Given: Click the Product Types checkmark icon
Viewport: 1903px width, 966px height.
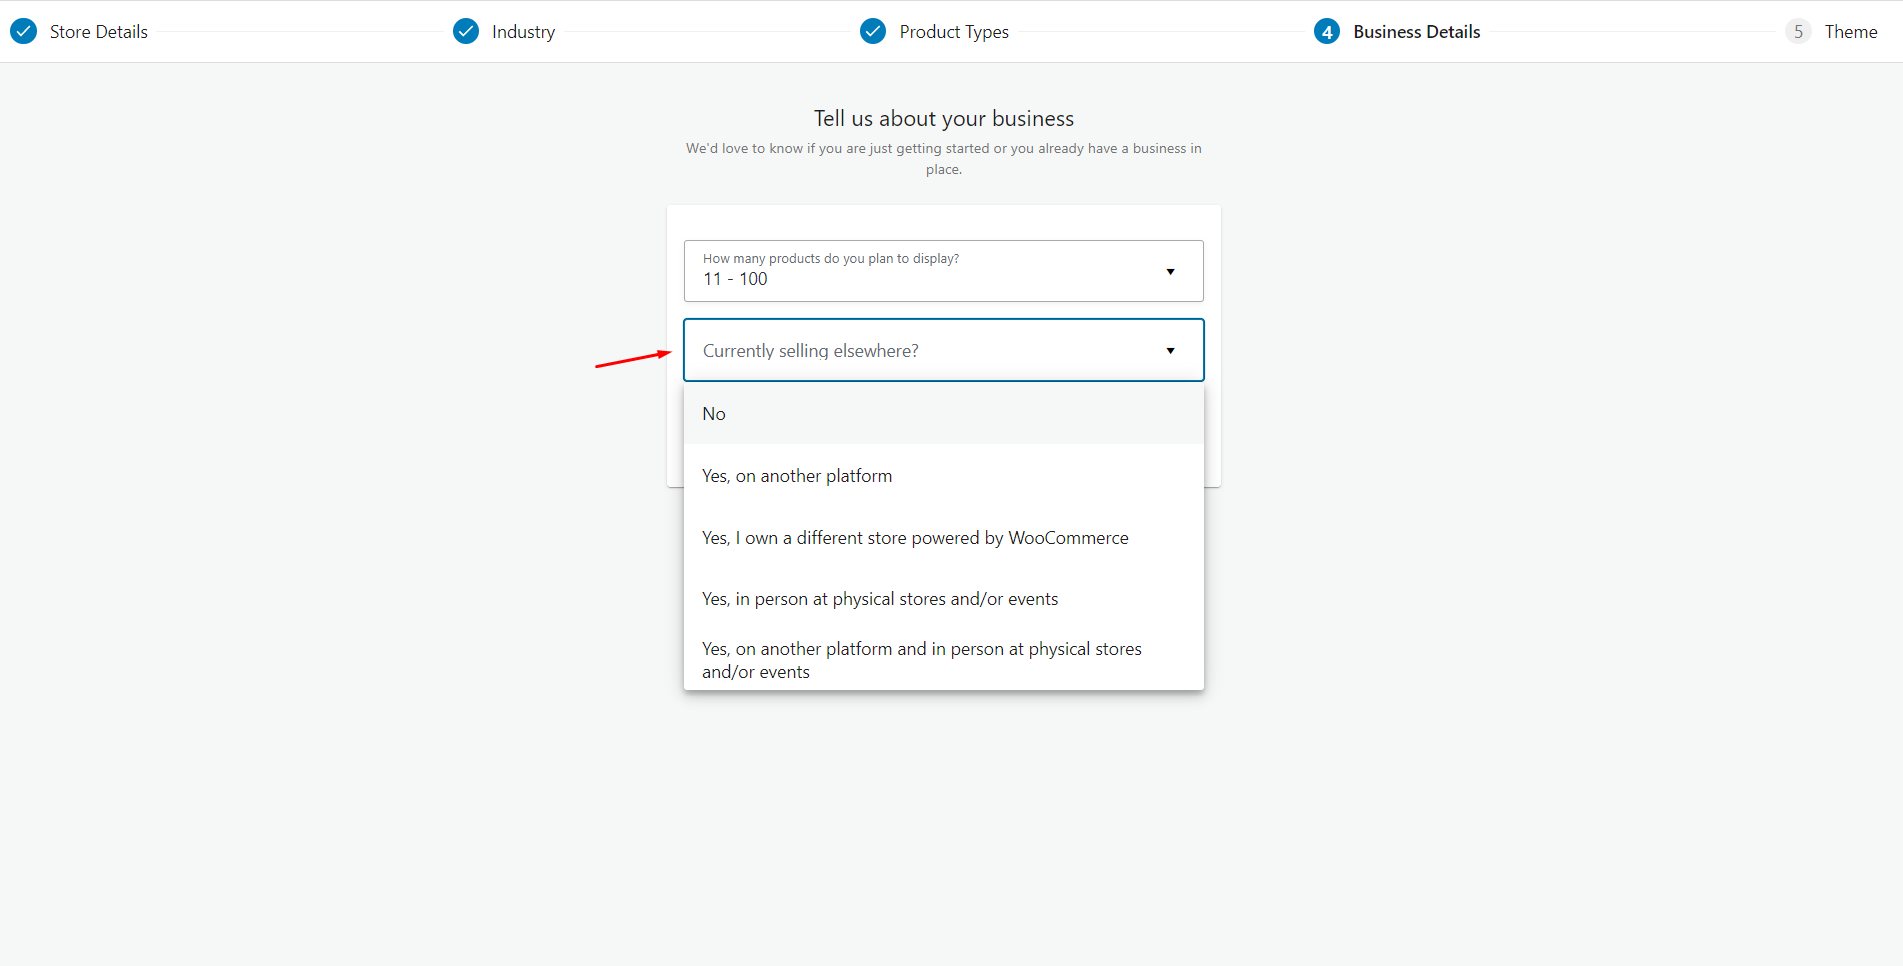Looking at the screenshot, I should tap(873, 31).
